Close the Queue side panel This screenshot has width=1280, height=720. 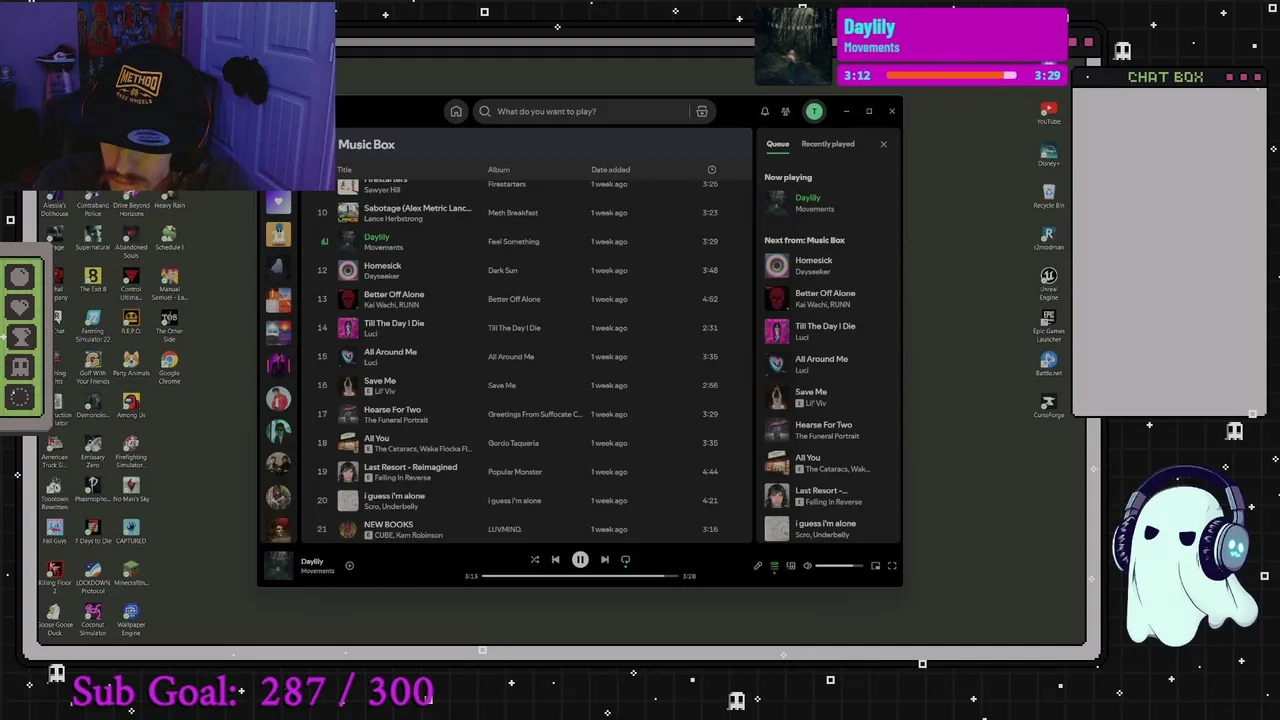click(x=883, y=144)
